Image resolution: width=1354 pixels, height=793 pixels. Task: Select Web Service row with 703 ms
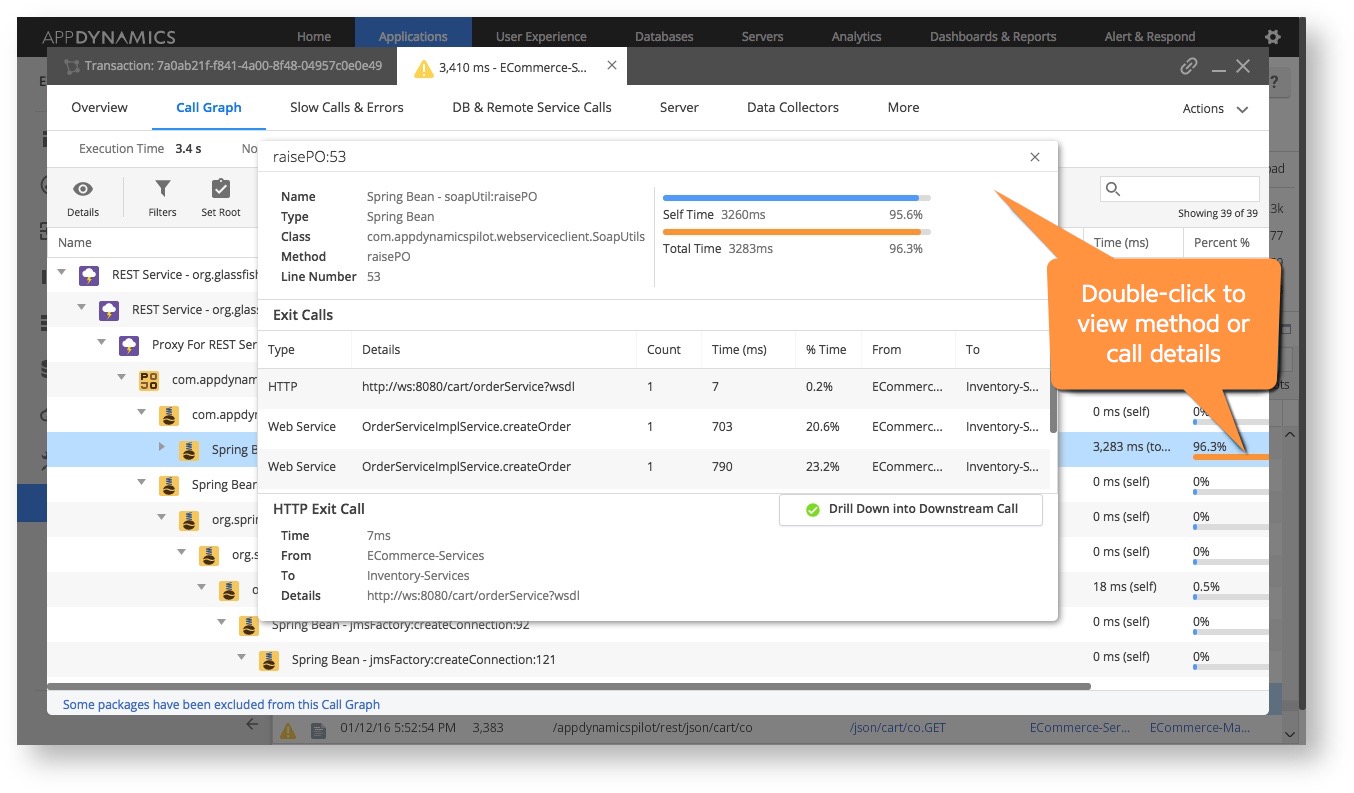point(653,427)
